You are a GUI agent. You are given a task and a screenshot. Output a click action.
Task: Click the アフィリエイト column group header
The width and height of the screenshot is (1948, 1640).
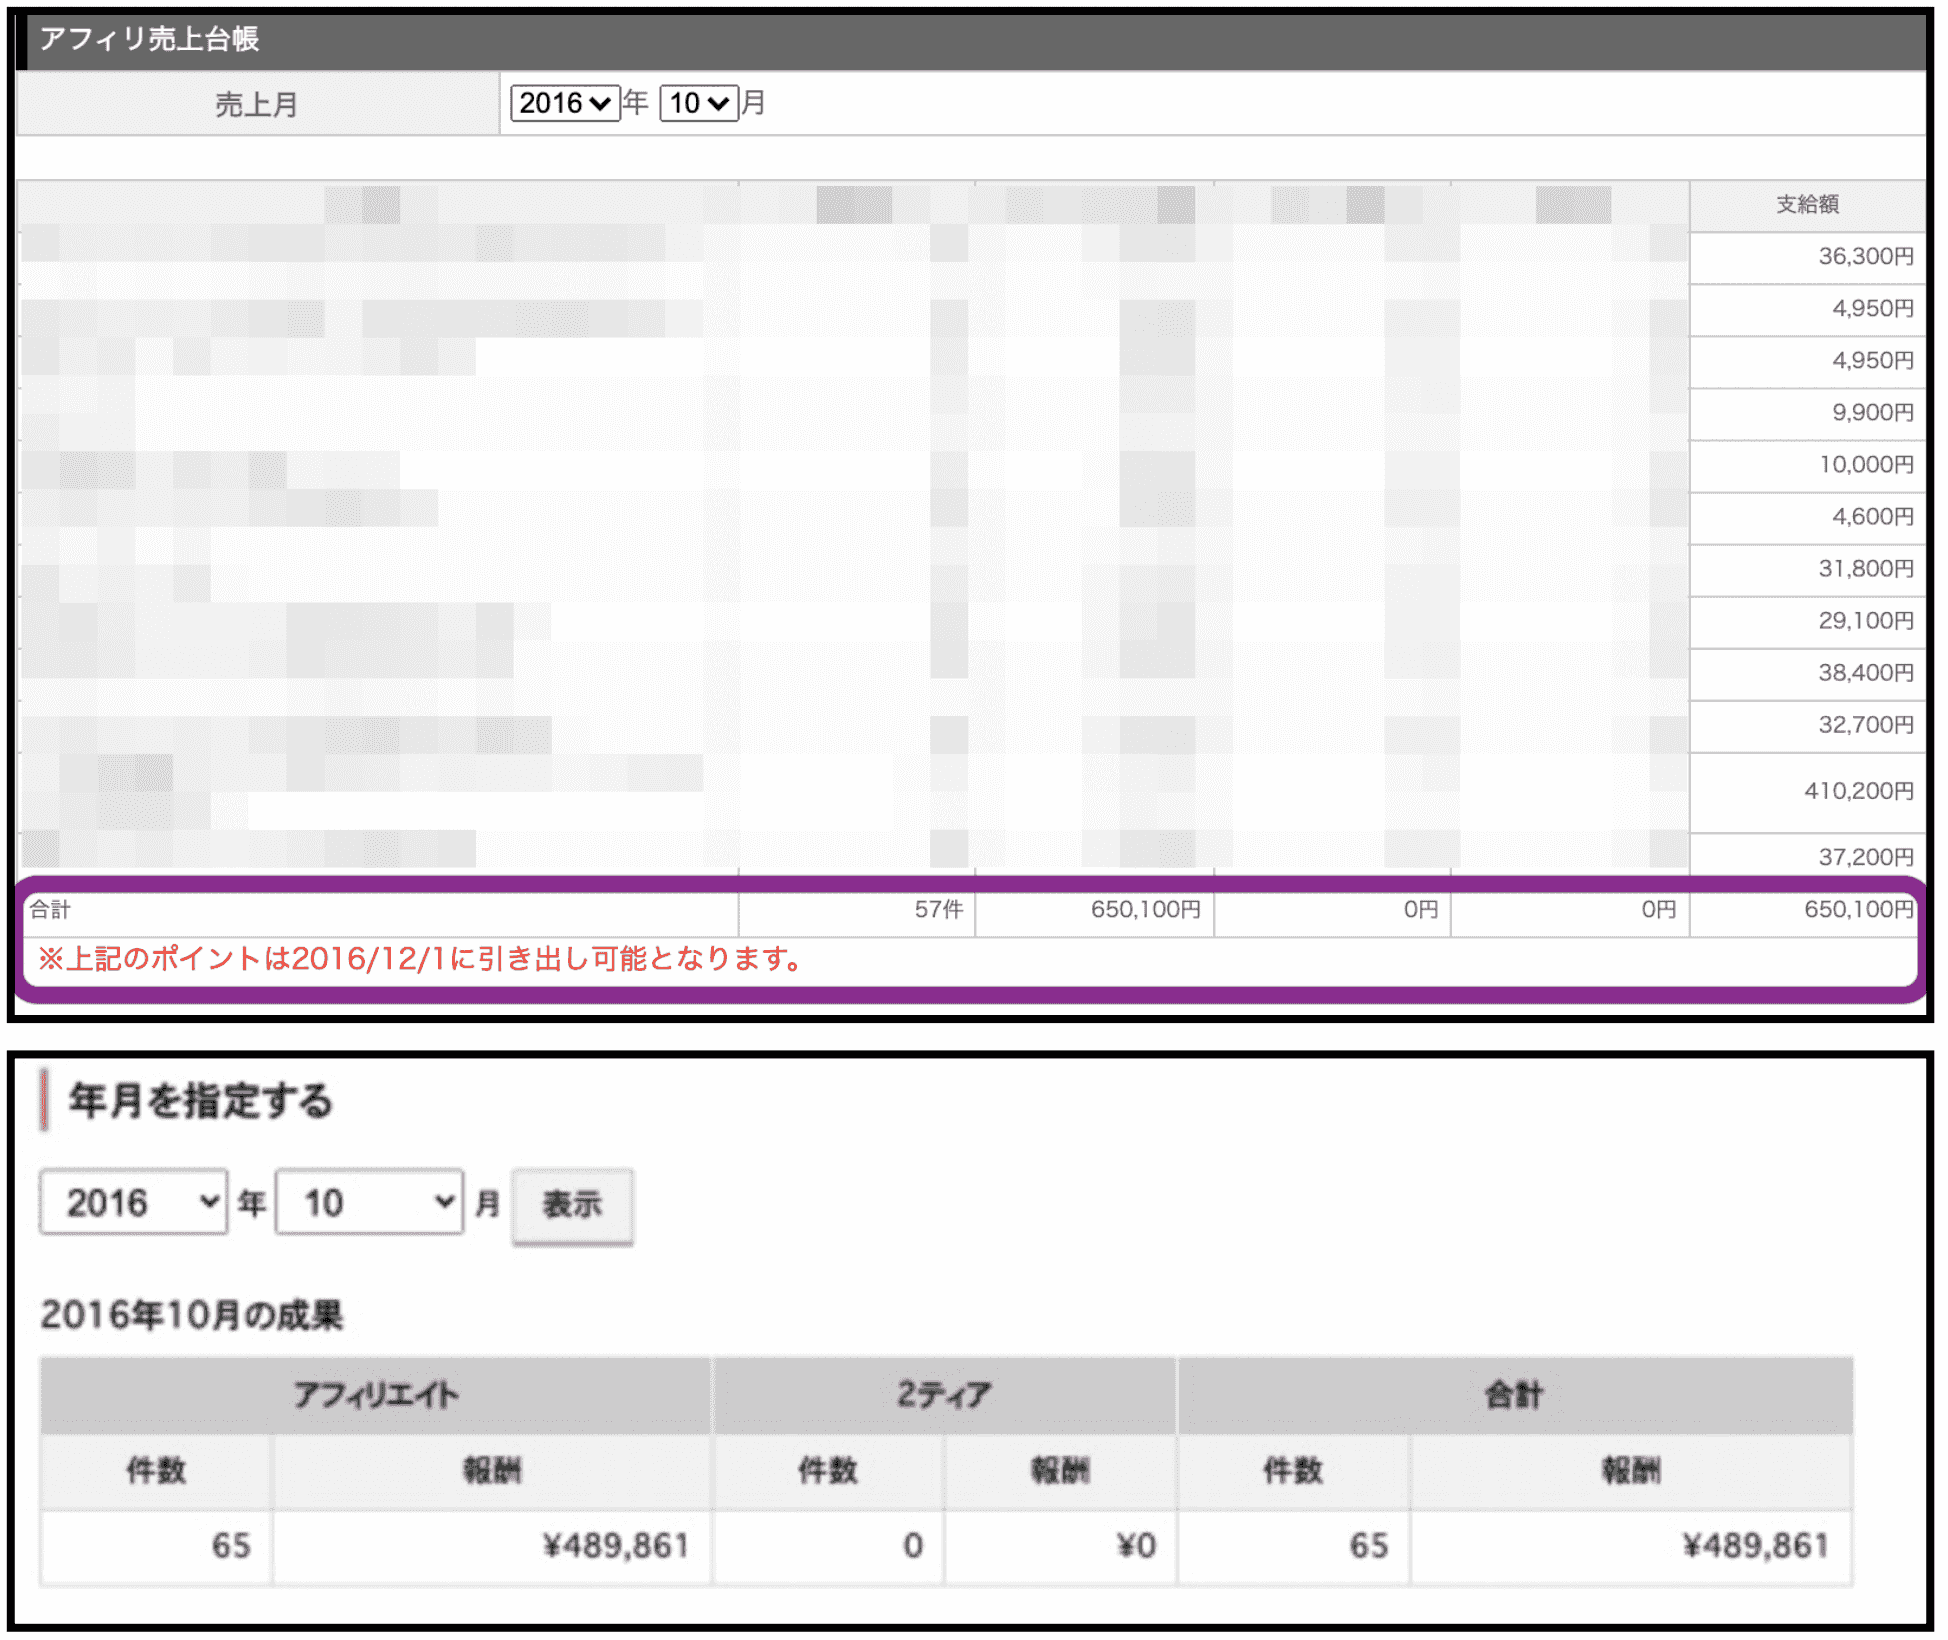(376, 1394)
